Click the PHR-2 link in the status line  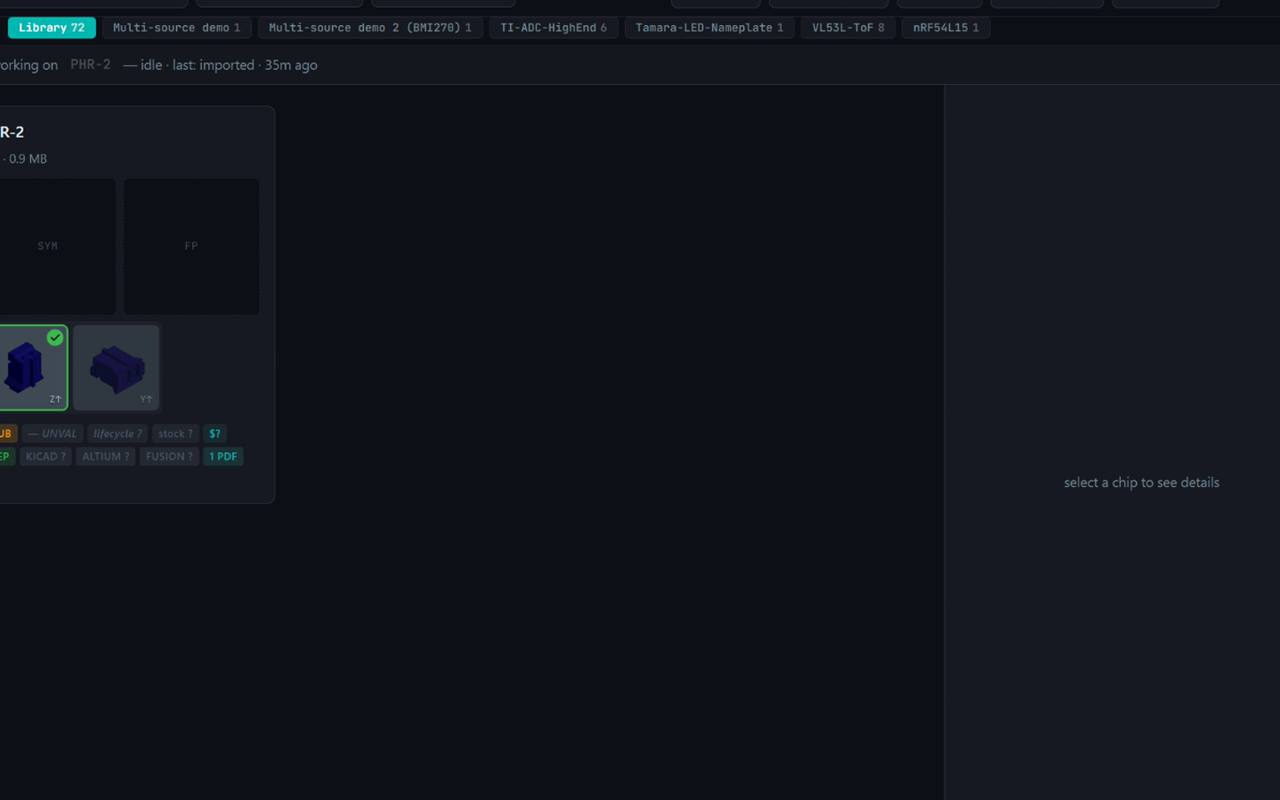point(90,65)
